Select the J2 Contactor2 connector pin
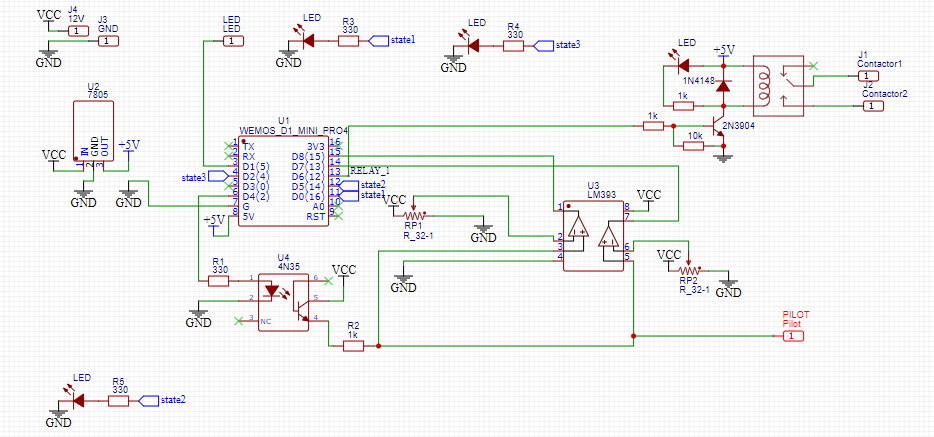The width and height of the screenshot is (934, 437). [873, 106]
